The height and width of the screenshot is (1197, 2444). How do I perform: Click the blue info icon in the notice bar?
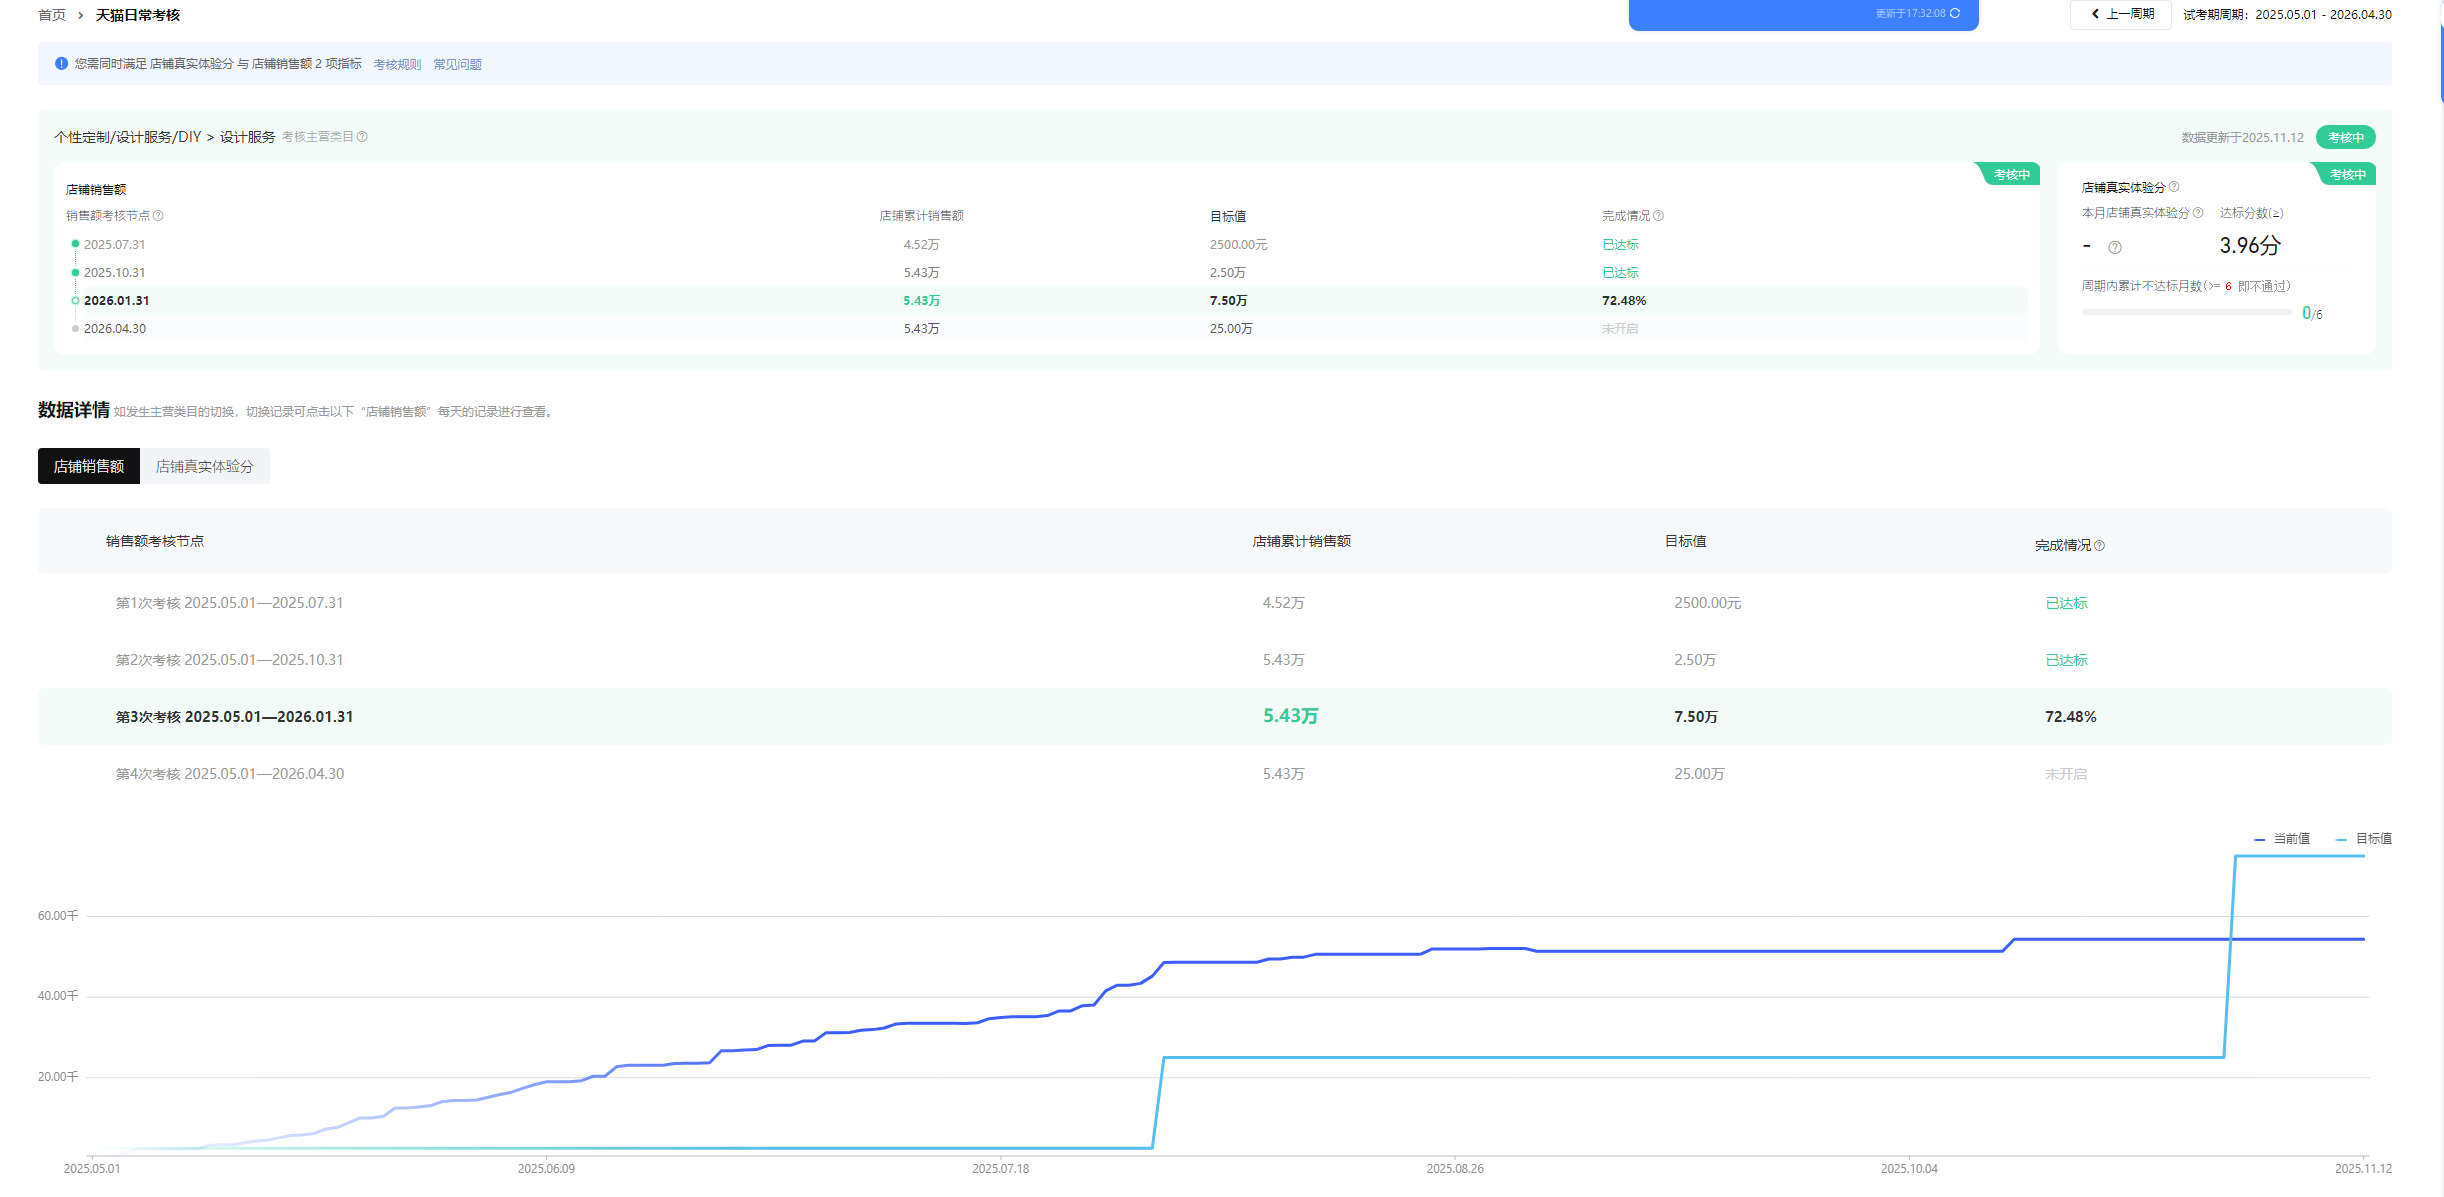[x=61, y=63]
